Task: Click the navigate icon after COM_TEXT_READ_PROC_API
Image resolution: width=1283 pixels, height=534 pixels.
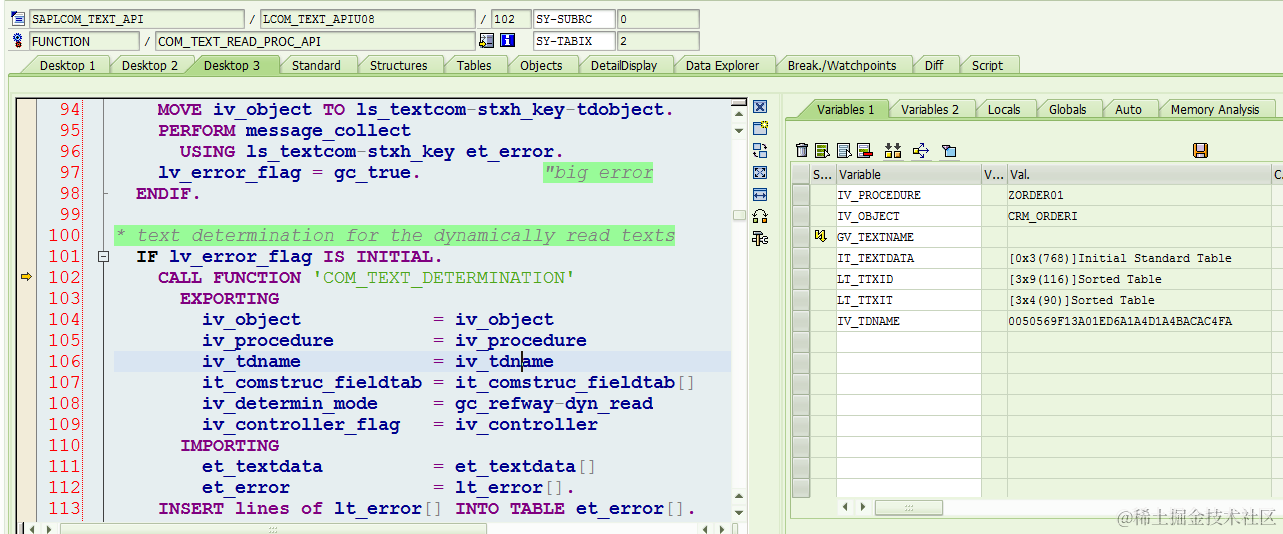Action: pyautogui.click(x=486, y=41)
